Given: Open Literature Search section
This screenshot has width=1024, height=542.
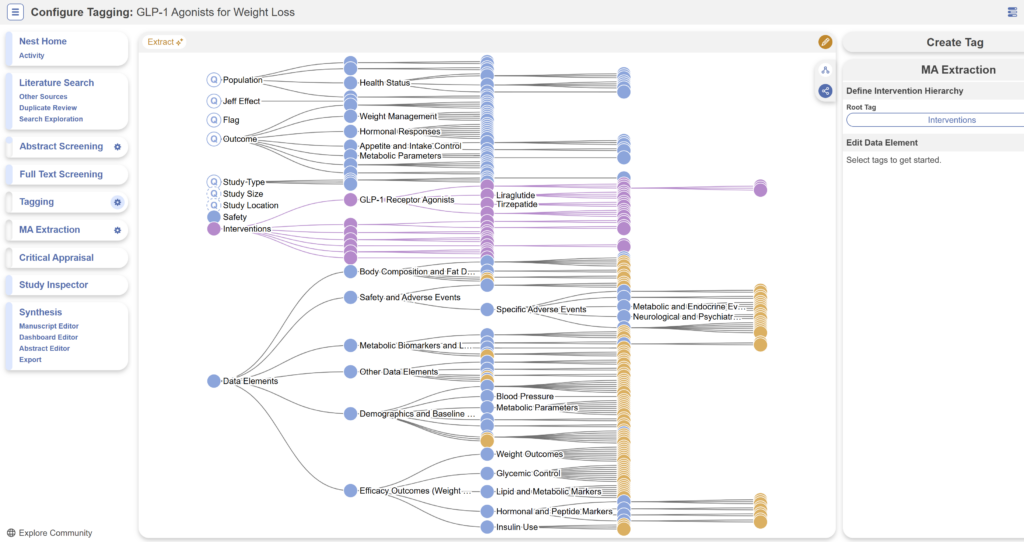Looking at the screenshot, I should [56, 83].
